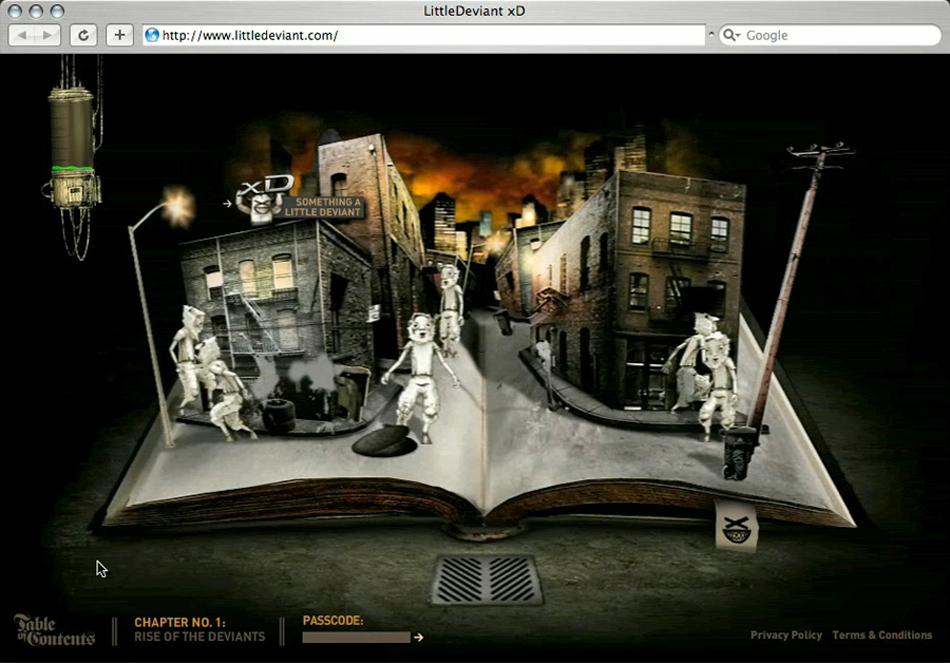The width and height of the screenshot is (950, 663).
Task: Open the Table of Contents
Action: coord(54,630)
